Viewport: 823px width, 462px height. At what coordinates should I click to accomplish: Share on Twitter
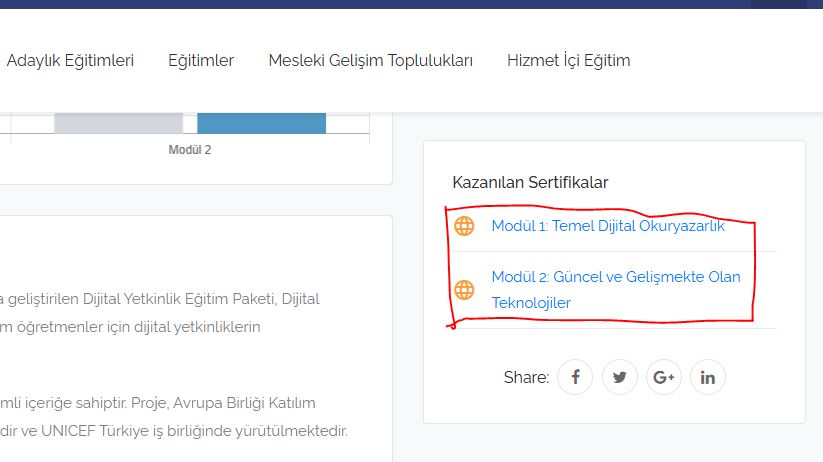click(x=620, y=377)
